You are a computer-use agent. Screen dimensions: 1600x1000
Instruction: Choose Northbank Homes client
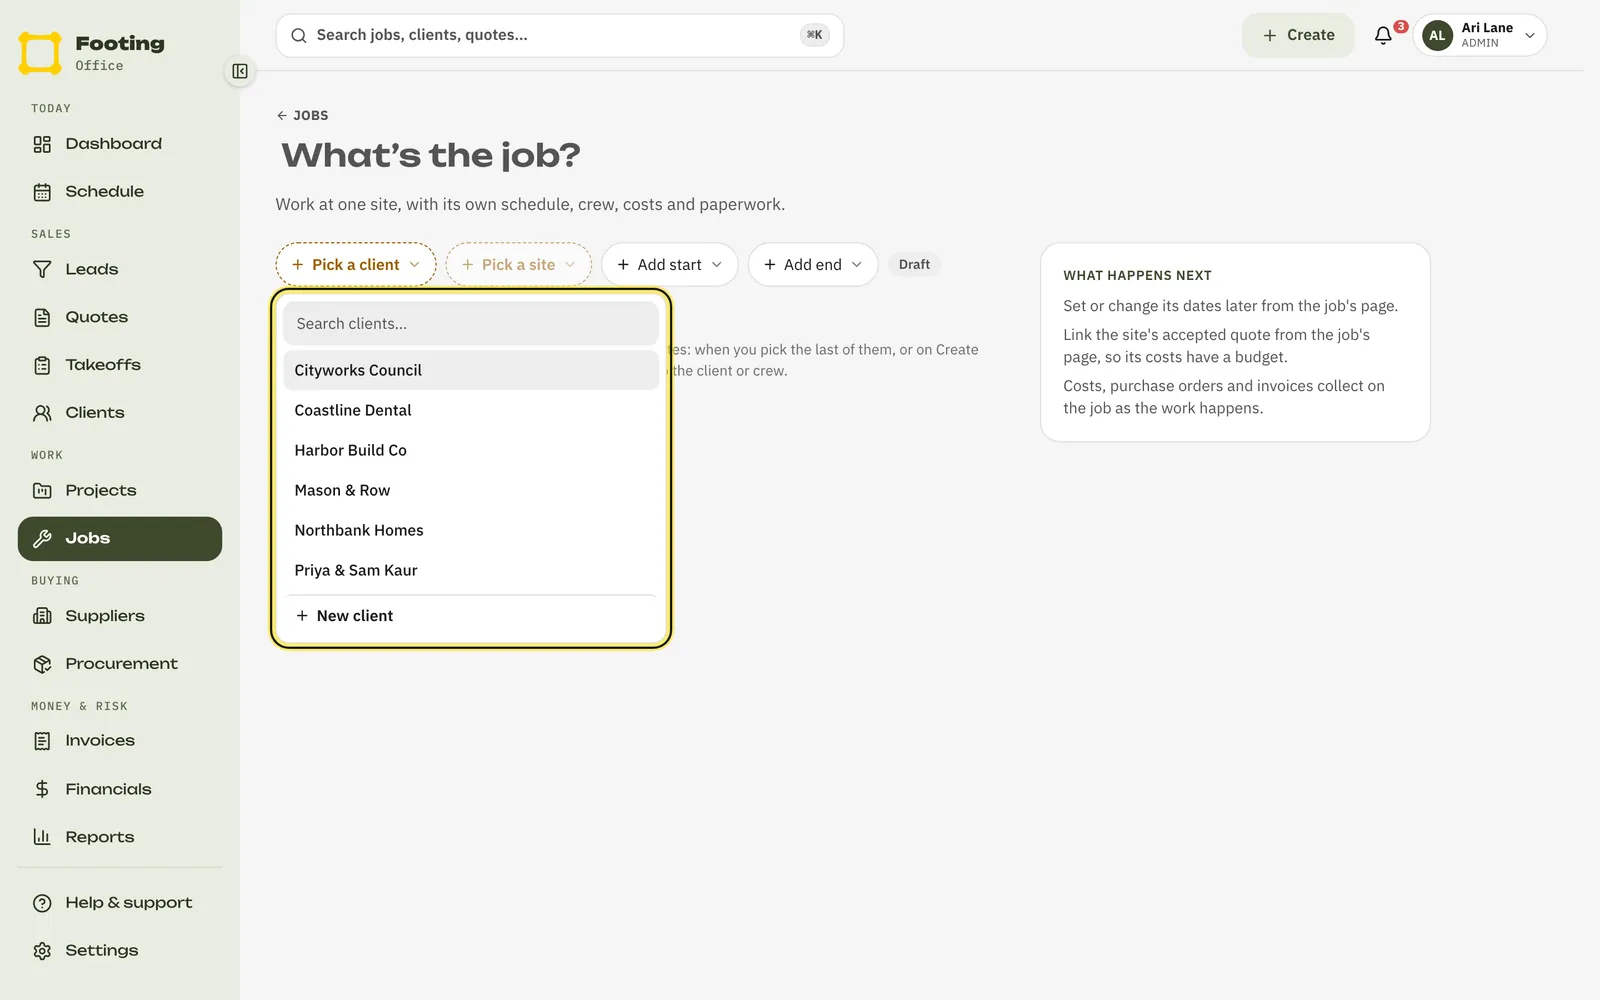click(x=471, y=530)
